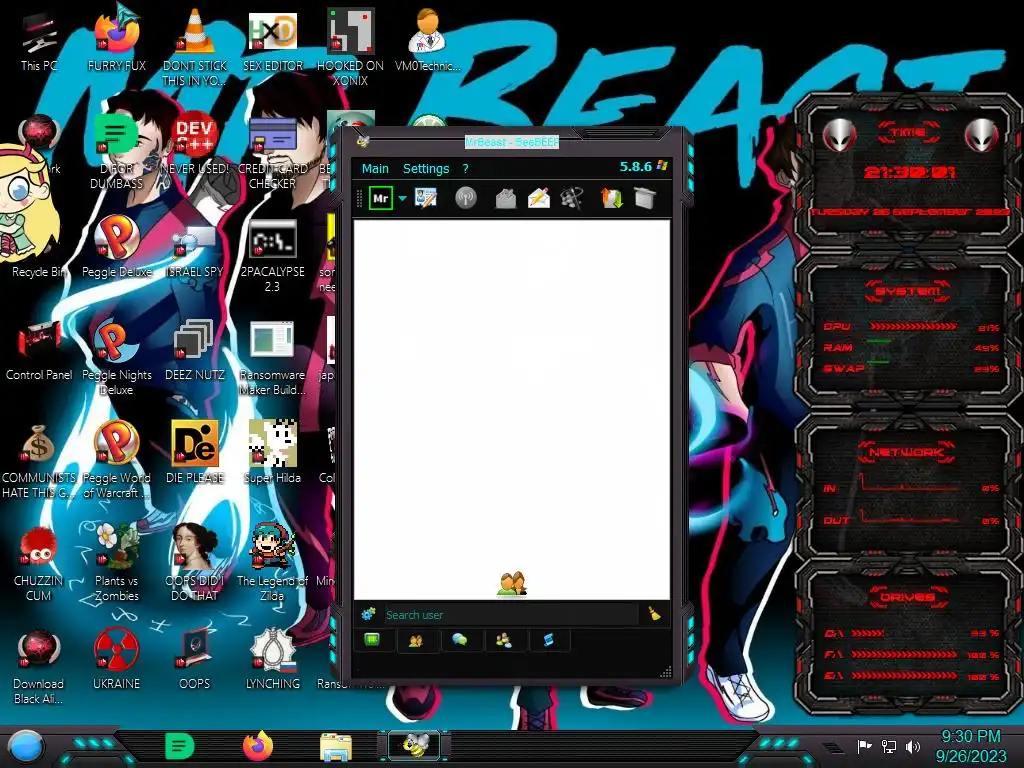The image size is (1024, 768).
Task: Click the blue gears icon beside search
Action: tap(368, 614)
